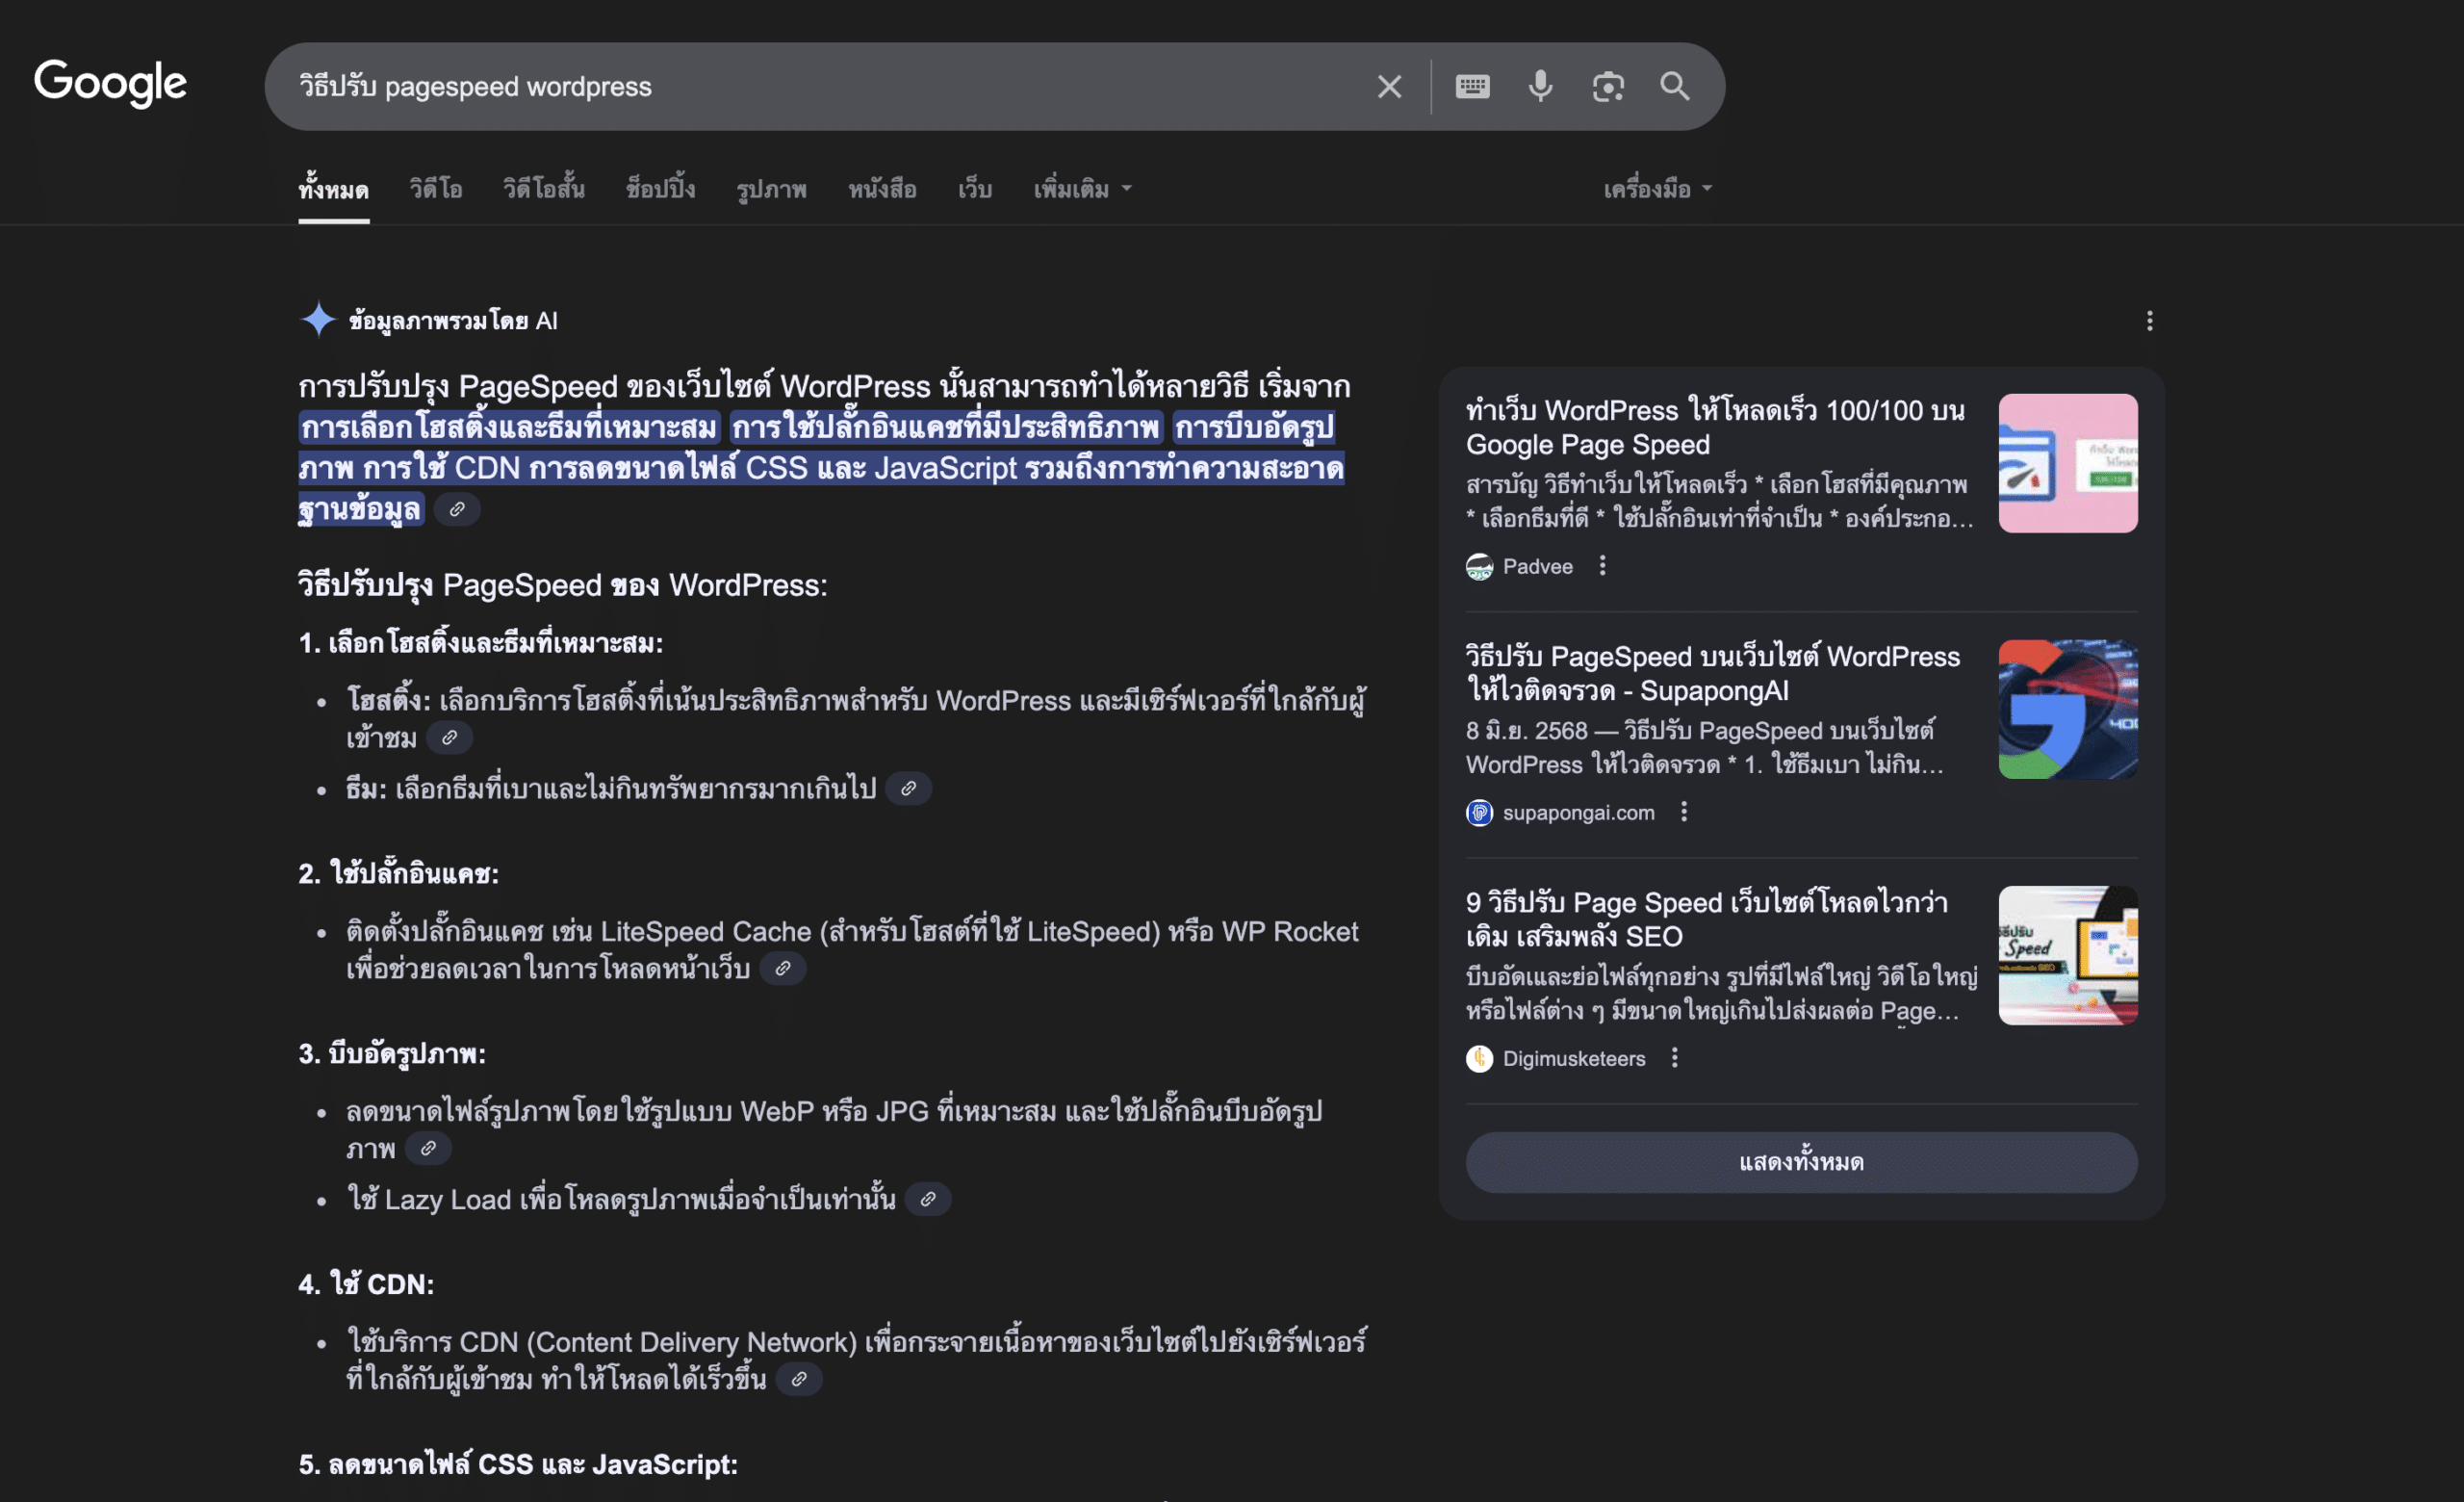The width and height of the screenshot is (2464, 1502).
Task: Expand the เครื่องมือ (Tools) dropdown
Action: (1657, 189)
